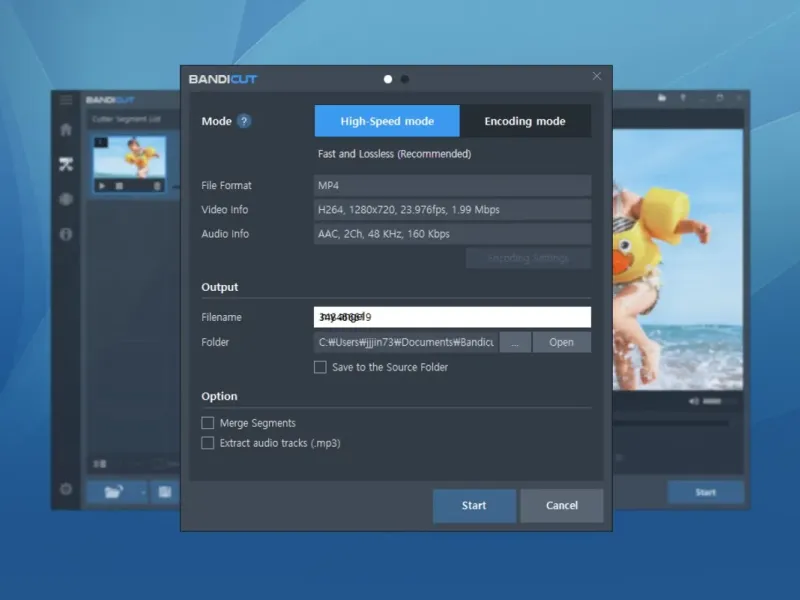This screenshot has width=800, height=600.
Task: Enable Save to the Source Folder
Action: tap(320, 367)
